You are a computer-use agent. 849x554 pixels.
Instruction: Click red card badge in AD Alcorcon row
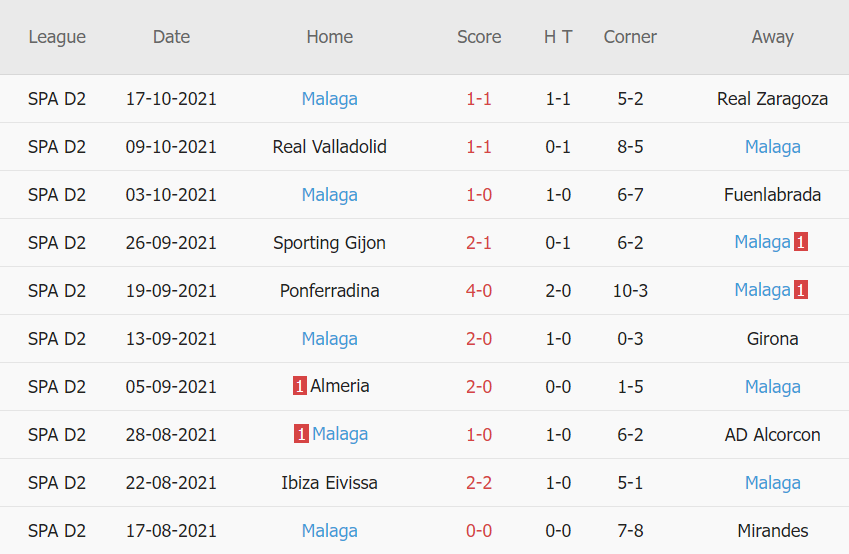click(301, 434)
